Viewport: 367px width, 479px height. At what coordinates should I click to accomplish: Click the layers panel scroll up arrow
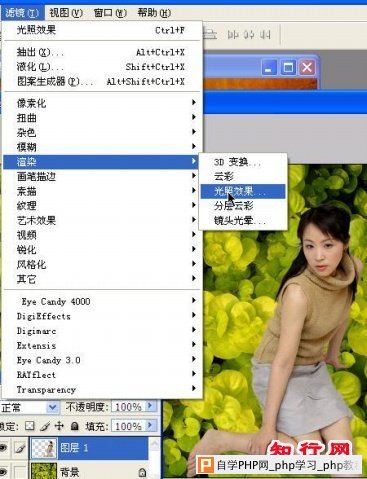pos(155,444)
